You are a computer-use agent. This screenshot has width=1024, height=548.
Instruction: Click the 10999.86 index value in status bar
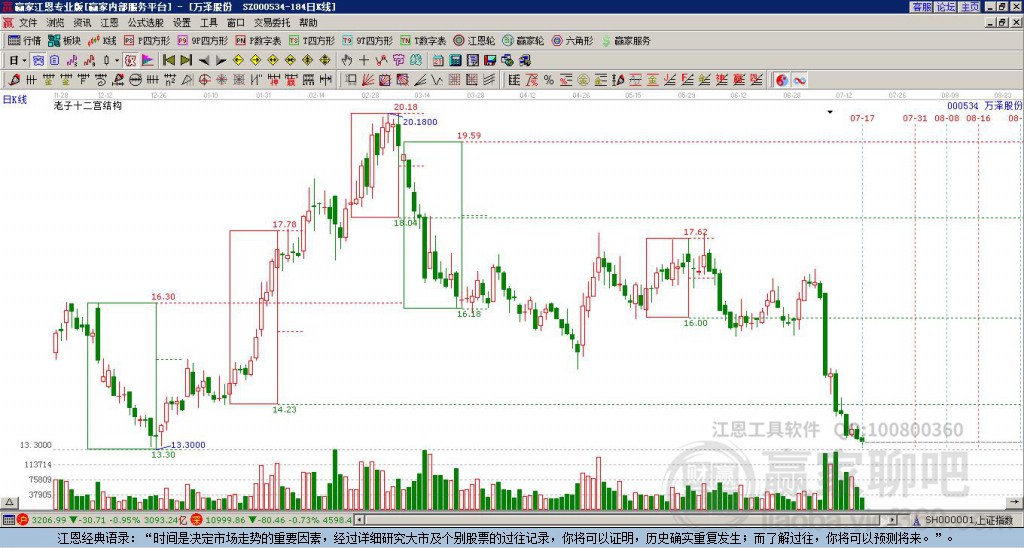point(227,520)
